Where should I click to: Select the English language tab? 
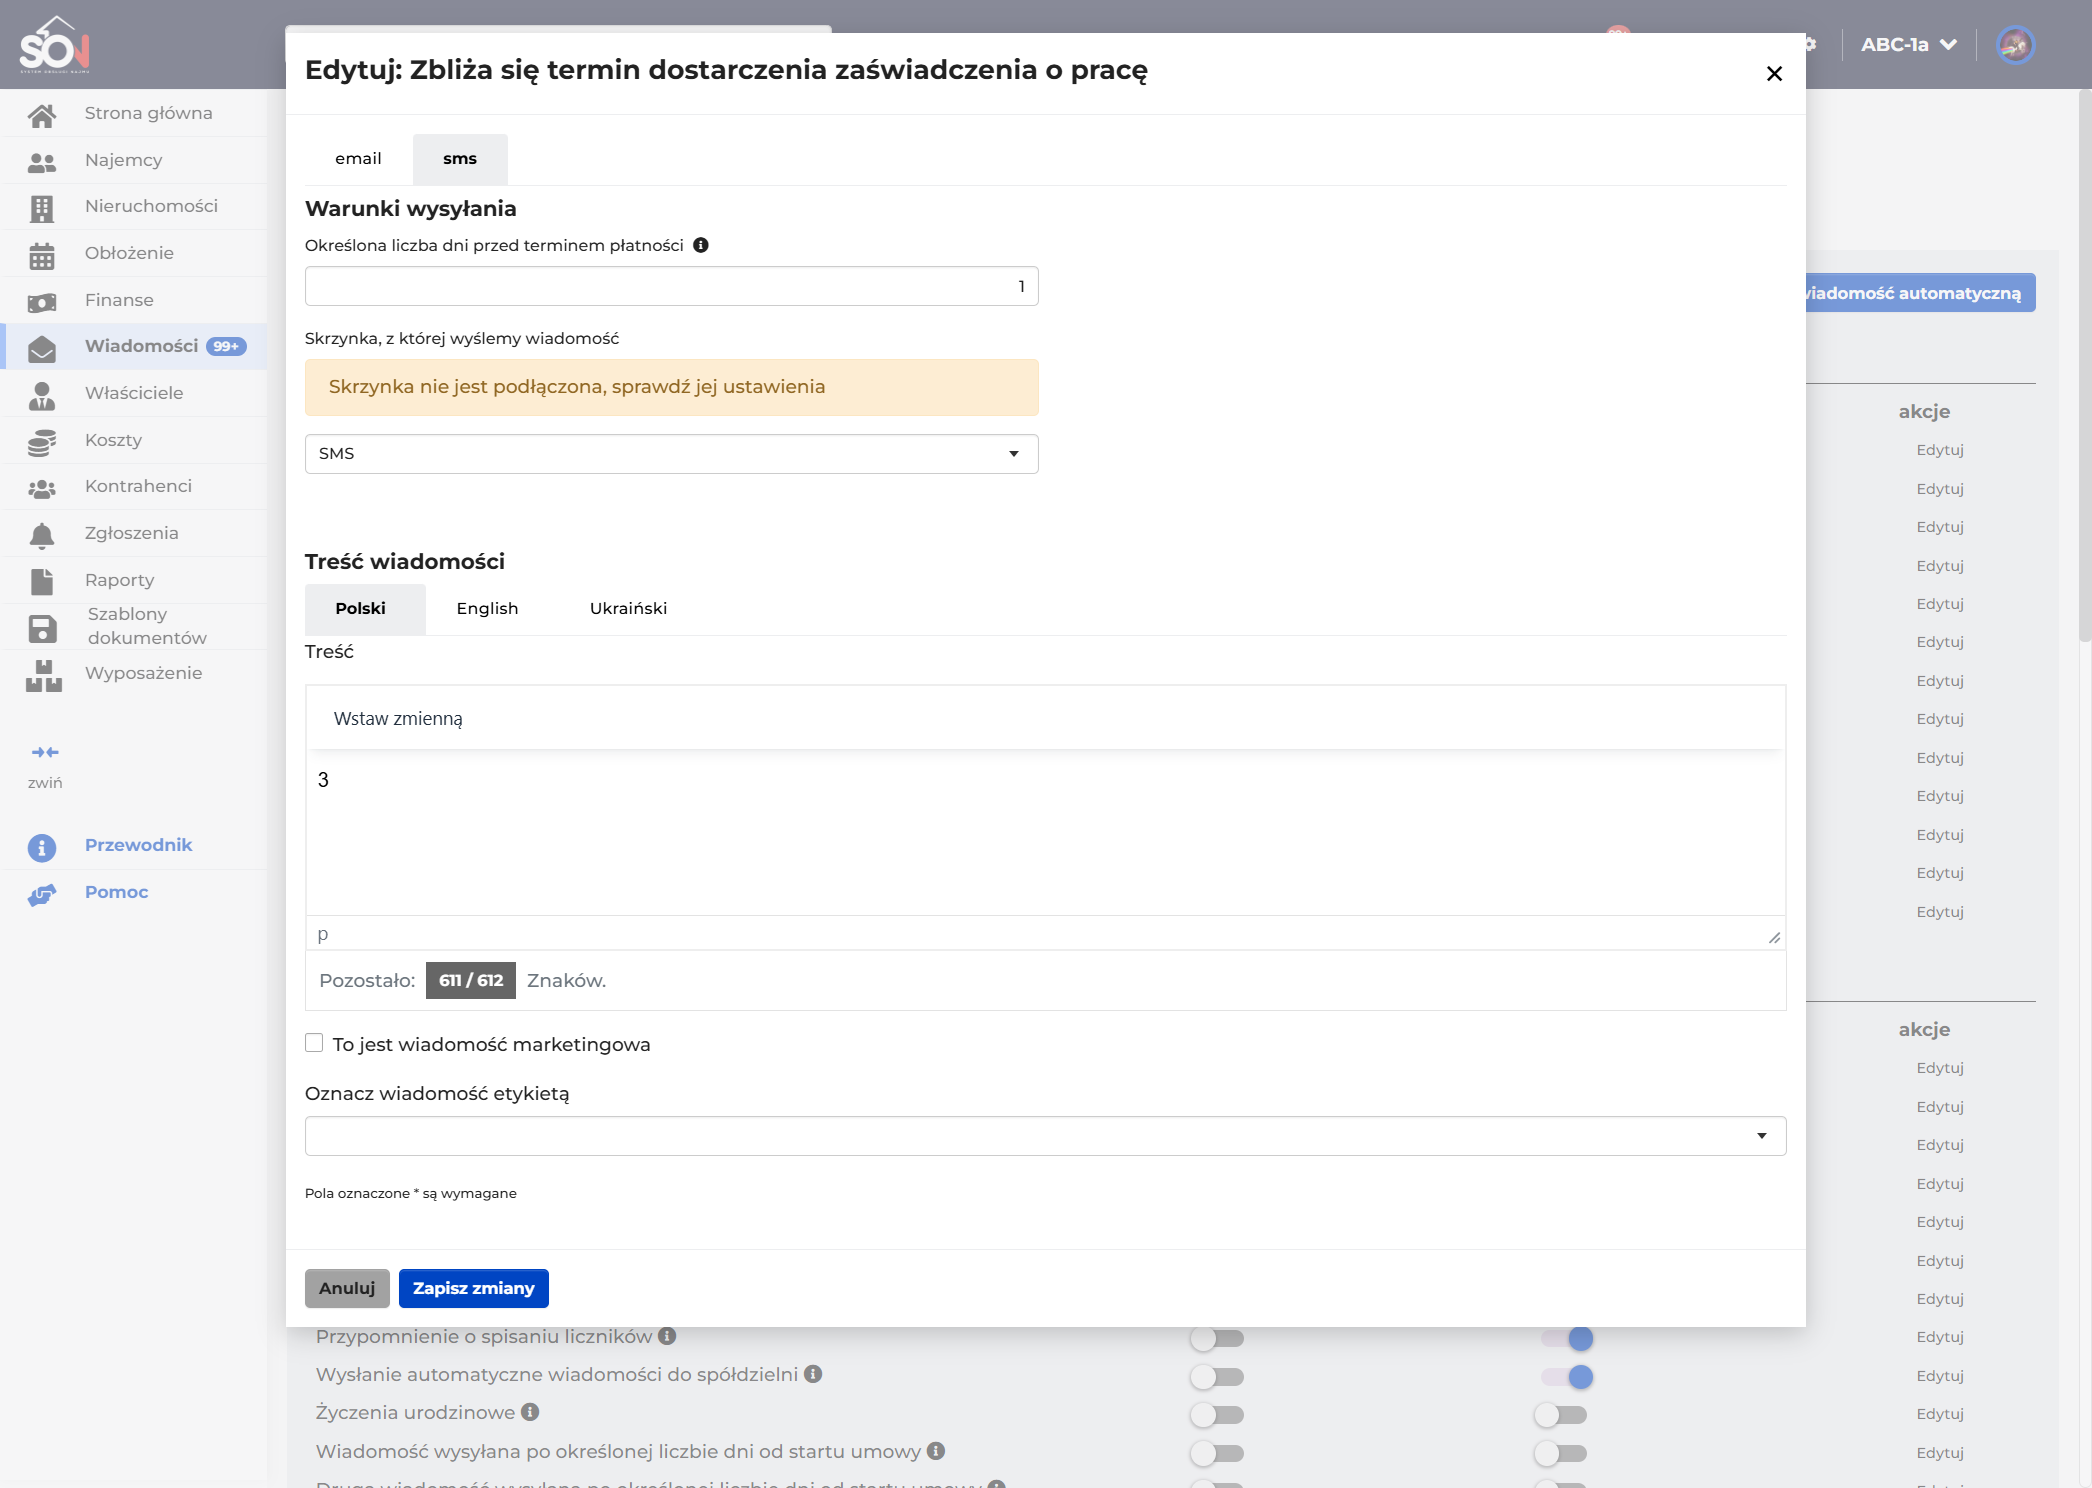coord(487,609)
